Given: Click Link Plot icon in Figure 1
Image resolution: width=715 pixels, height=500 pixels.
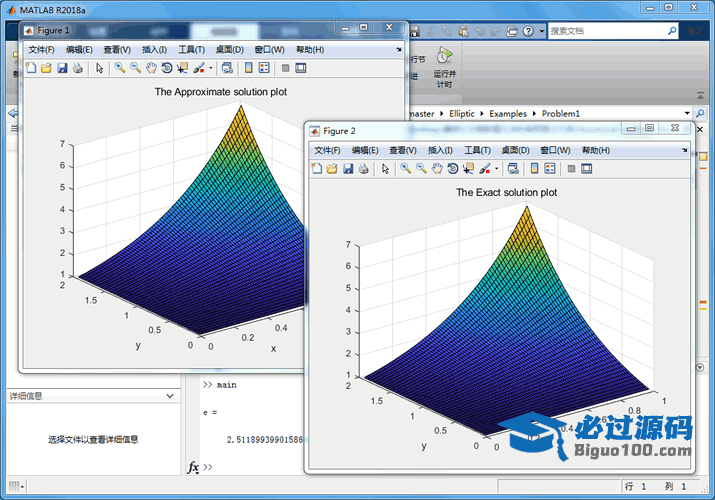Looking at the screenshot, I should [x=227, y=68].
